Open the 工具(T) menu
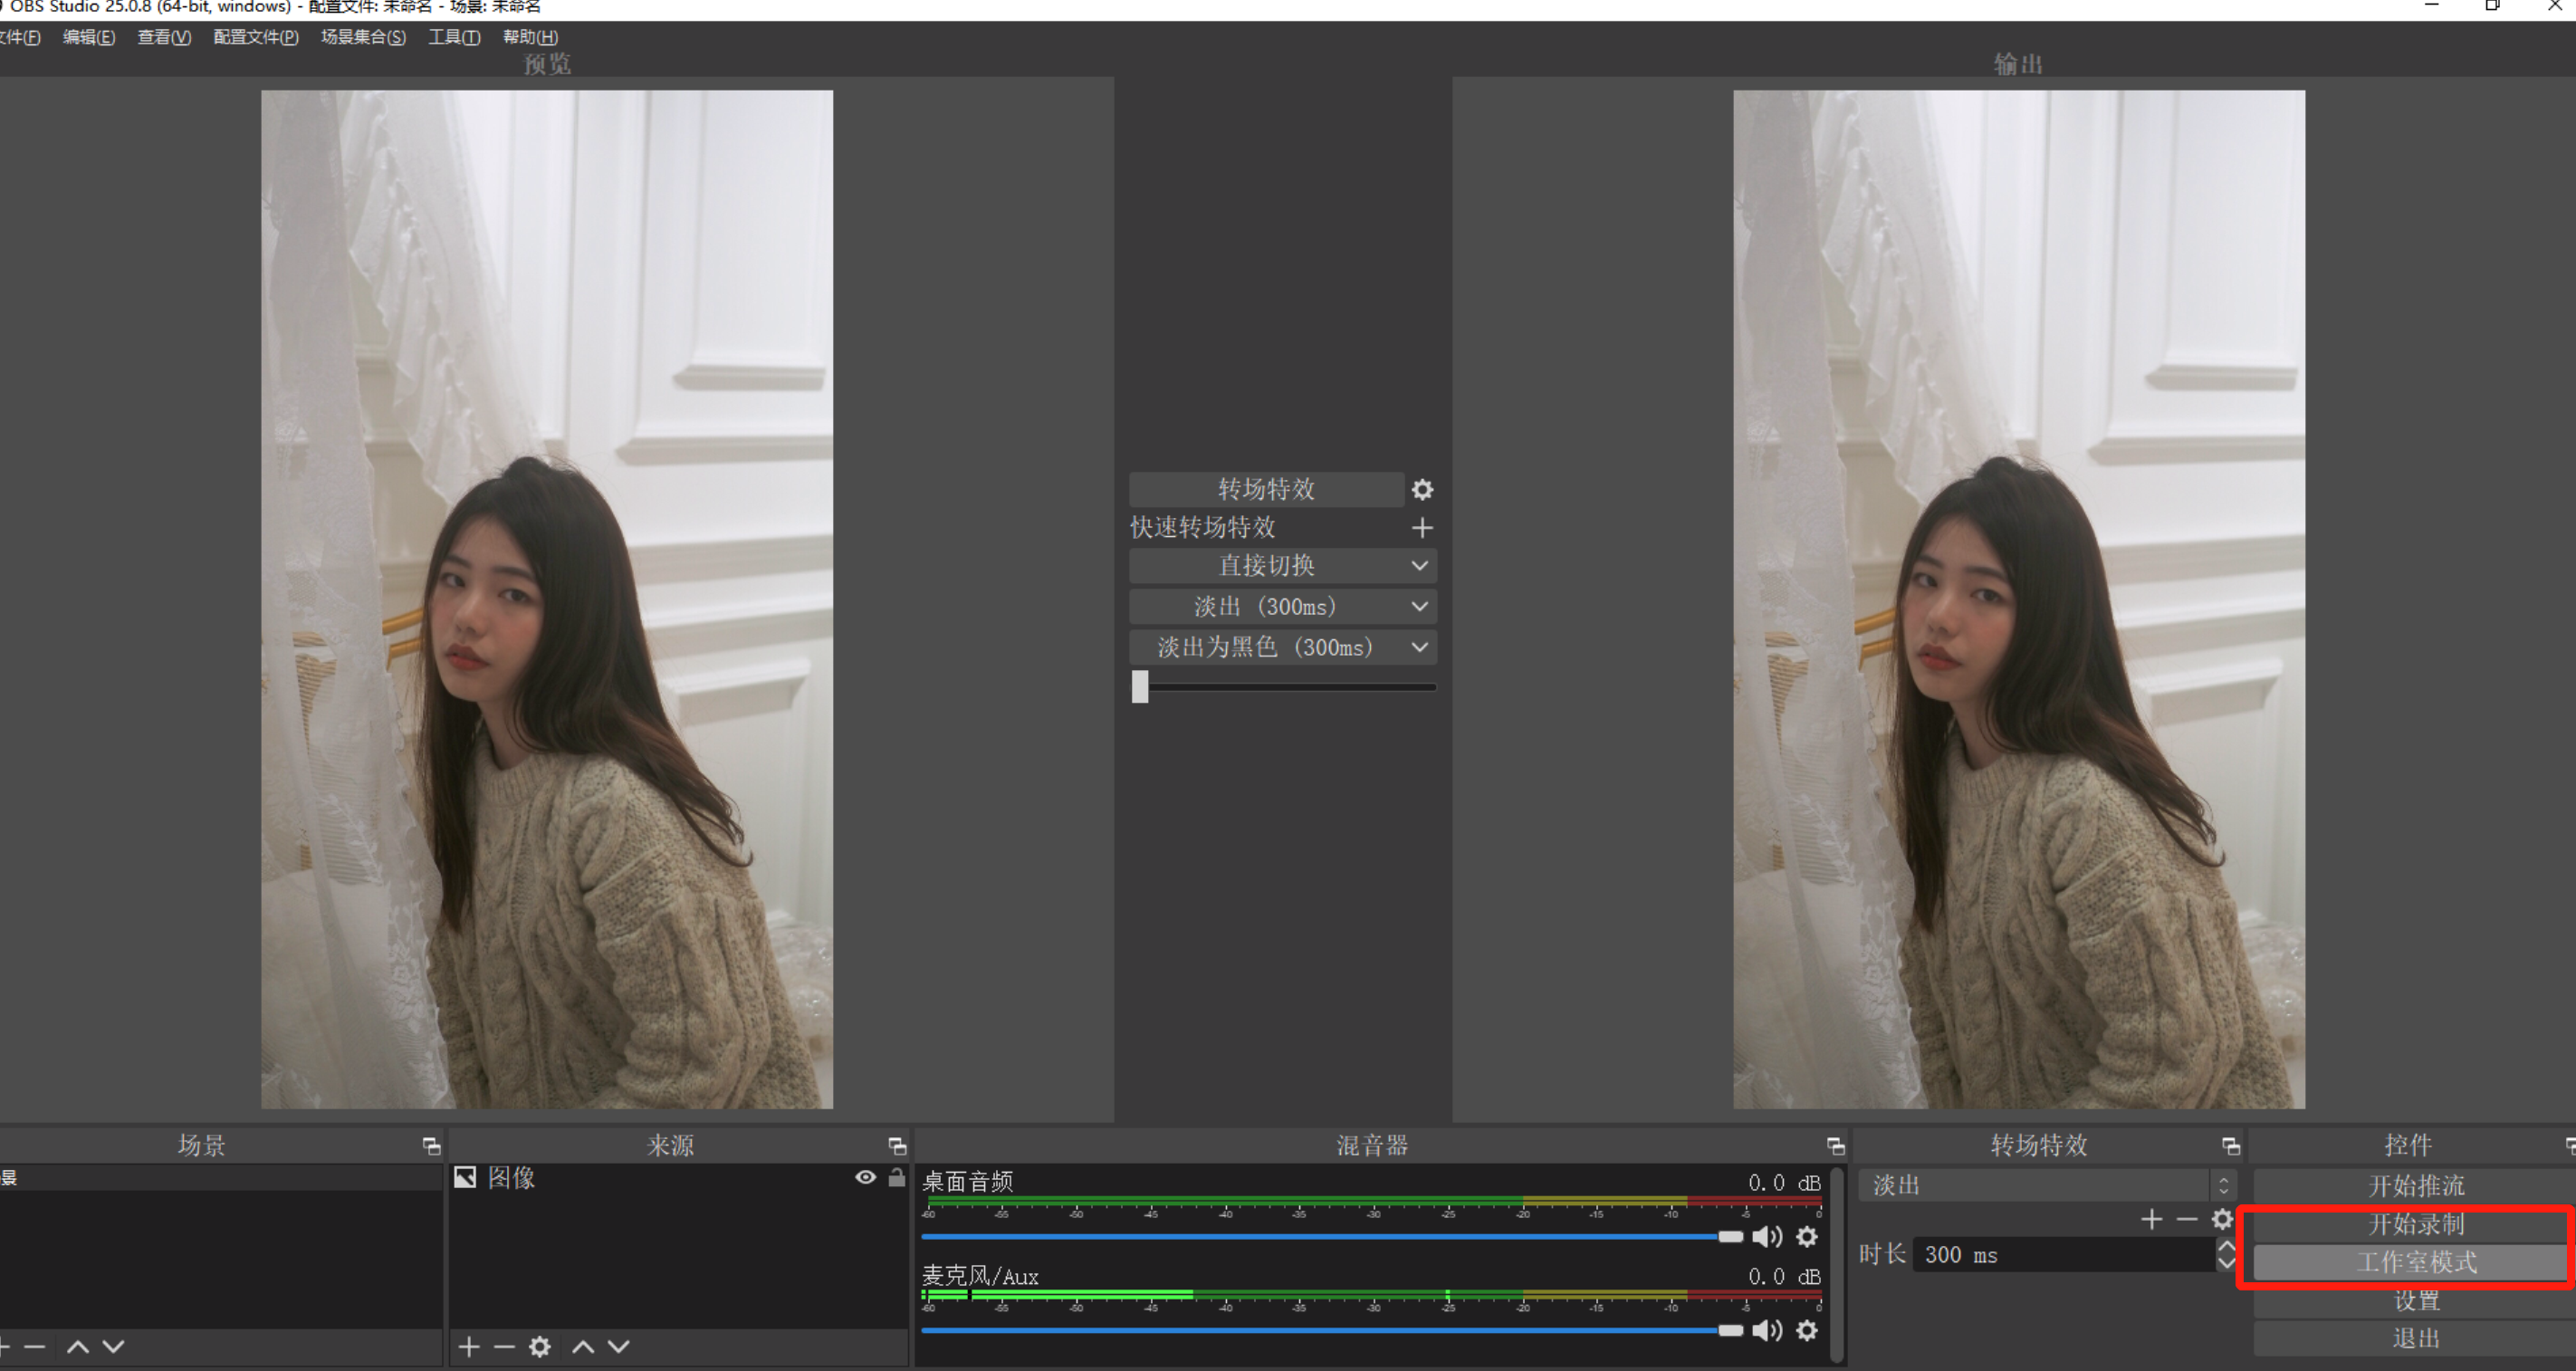 (454, 37)
